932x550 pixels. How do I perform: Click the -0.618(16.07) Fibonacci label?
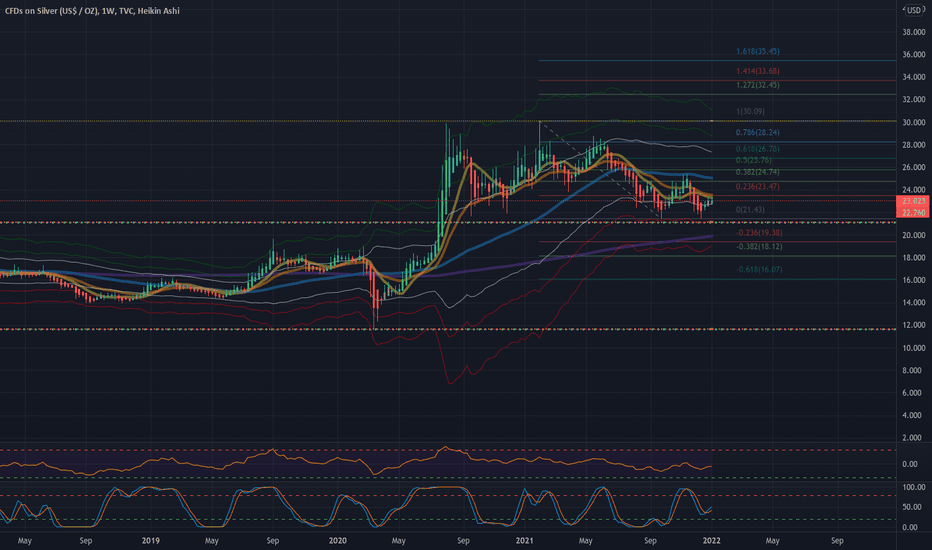tap(759, 270)
